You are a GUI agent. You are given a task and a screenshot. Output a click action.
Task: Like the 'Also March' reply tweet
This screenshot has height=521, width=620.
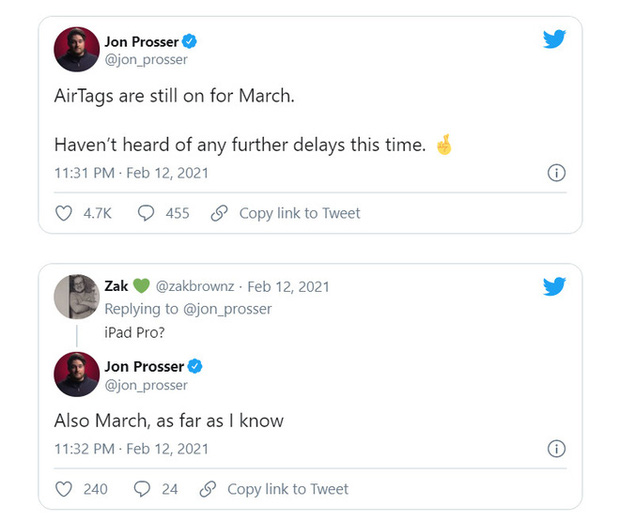[x=64, y=489]
